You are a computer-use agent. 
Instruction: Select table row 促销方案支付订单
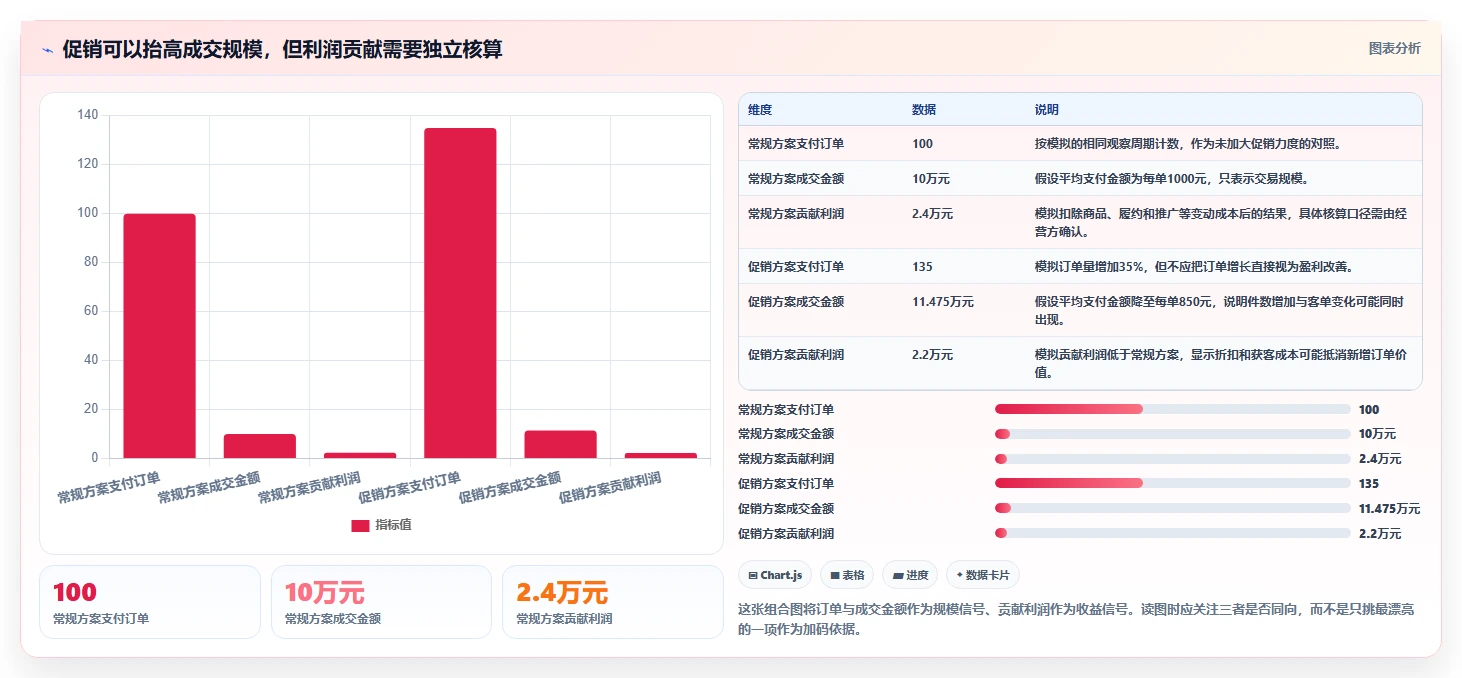1080,267
